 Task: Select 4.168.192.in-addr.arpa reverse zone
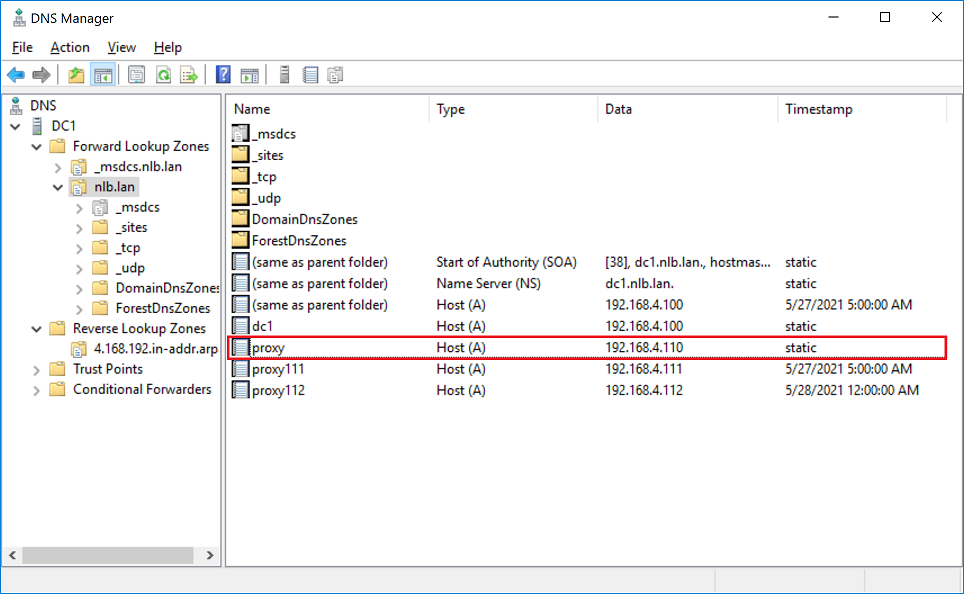click(156, 349)
